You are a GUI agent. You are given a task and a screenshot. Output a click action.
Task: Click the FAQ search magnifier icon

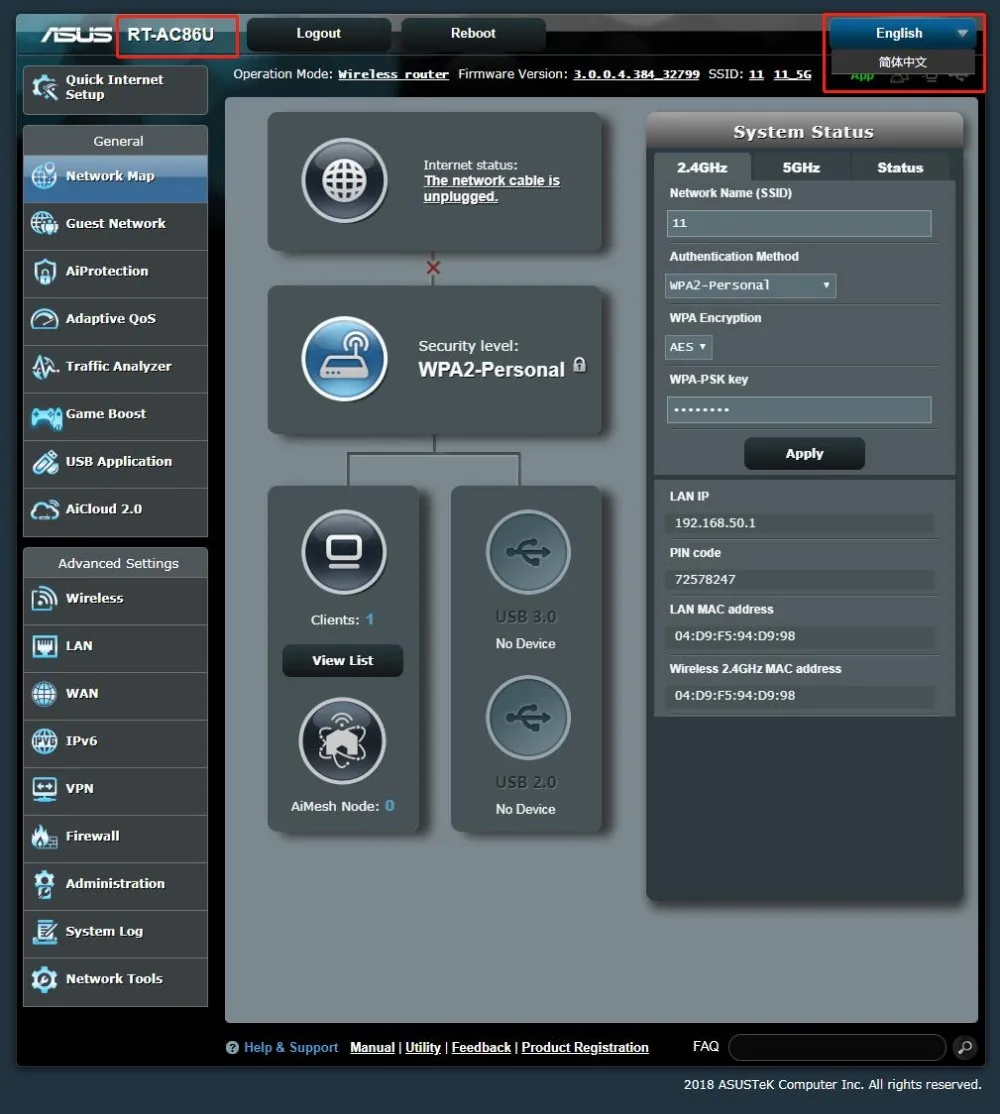[x=964, y=1047]
